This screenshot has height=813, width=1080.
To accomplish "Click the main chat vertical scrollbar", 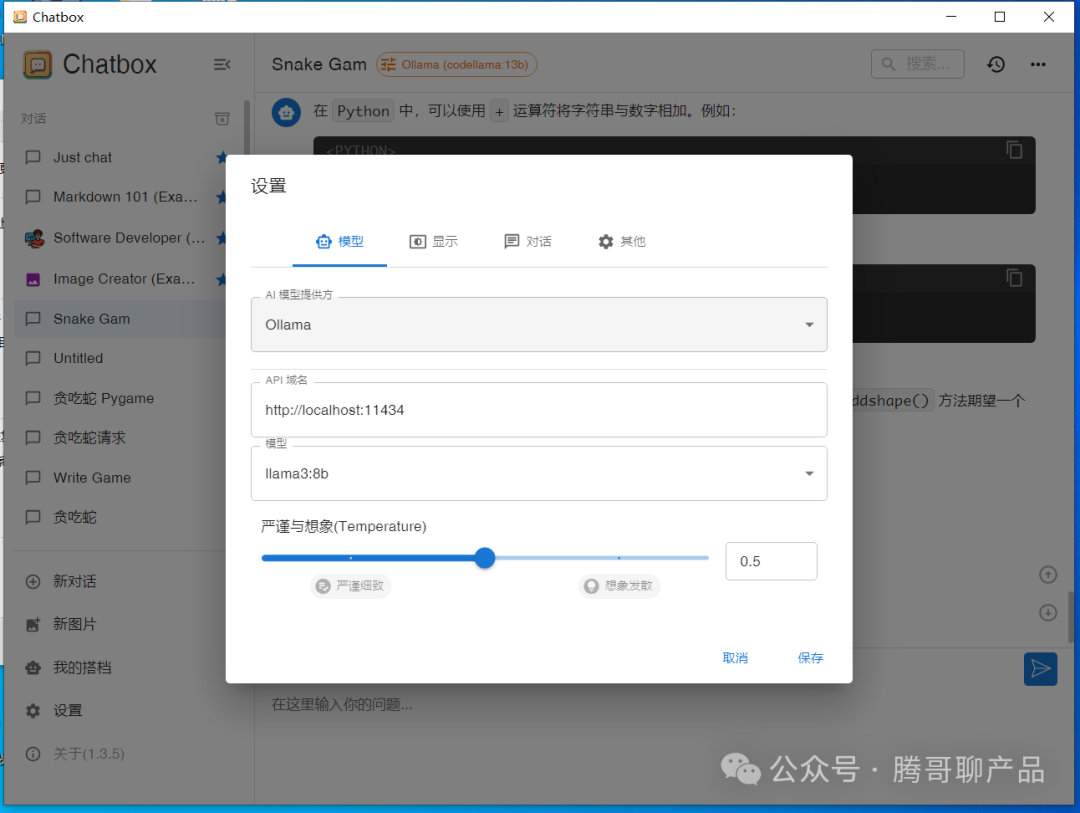I will [1070, 617].
